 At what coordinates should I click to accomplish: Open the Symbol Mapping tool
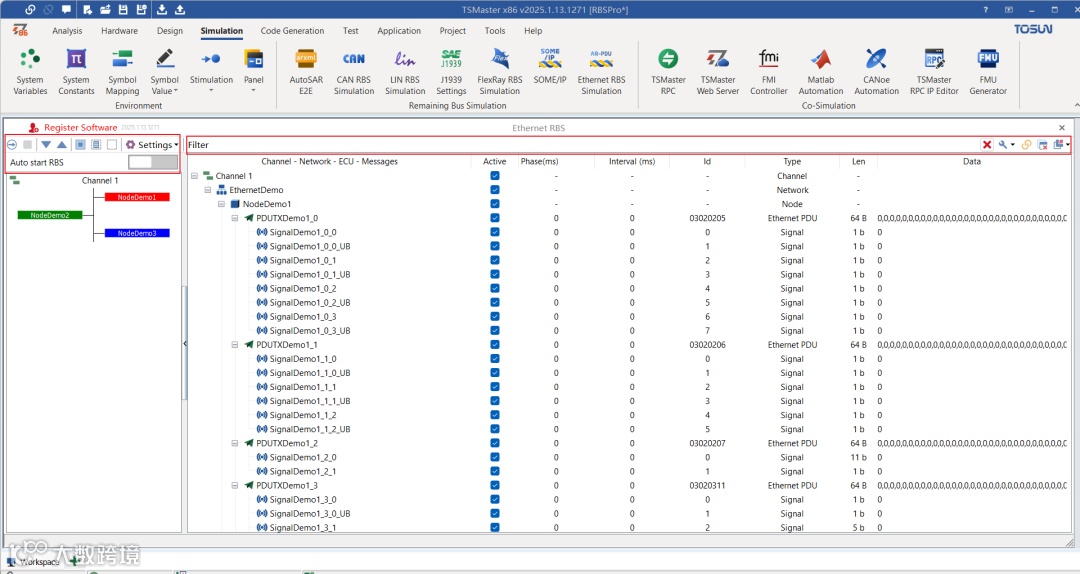coord(123,71)
